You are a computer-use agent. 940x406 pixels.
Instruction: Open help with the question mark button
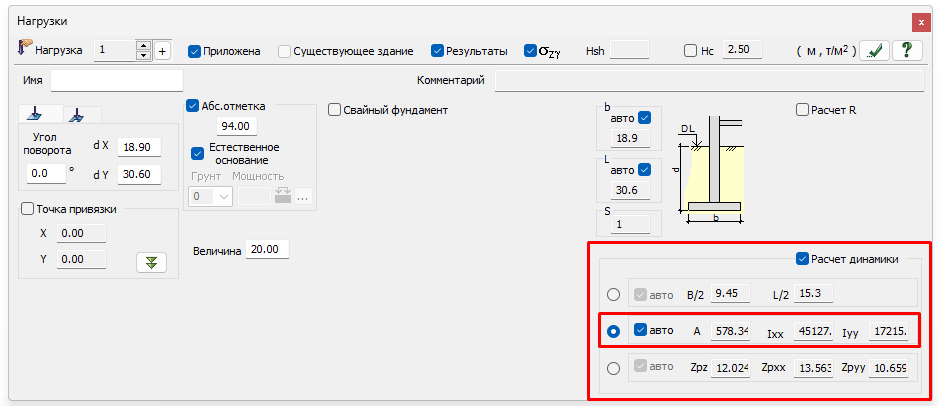click(906, 51)
